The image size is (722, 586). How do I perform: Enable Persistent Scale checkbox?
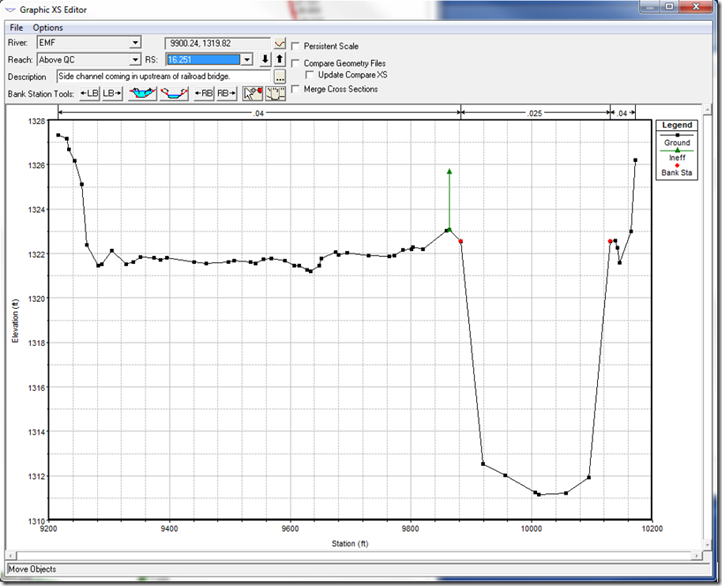coord(296,47)
